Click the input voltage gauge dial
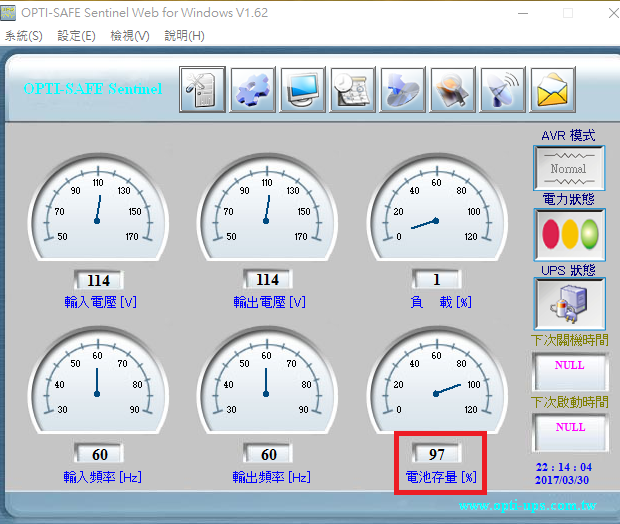Screen dimensions: 620x524 [x=98, y=207]
